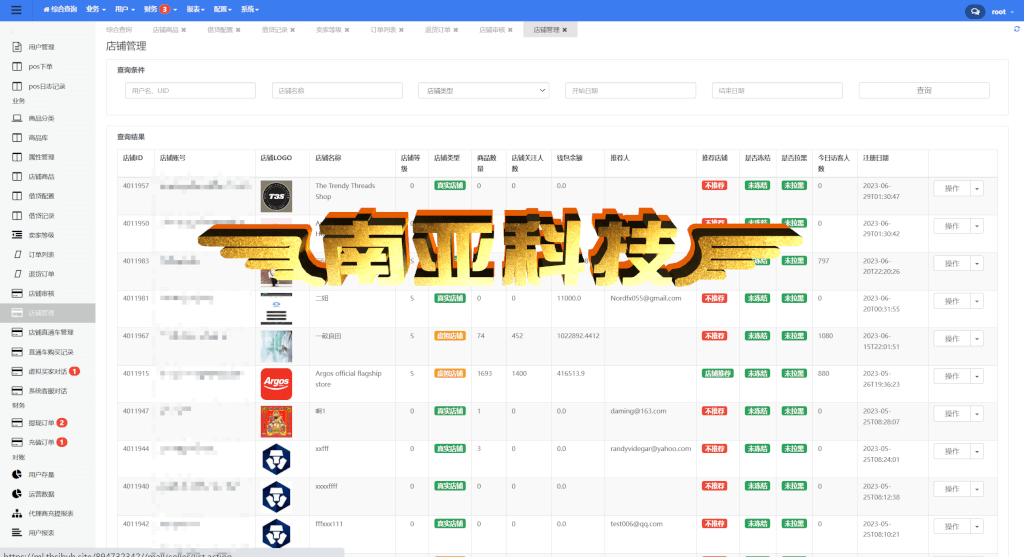The image size is (1024, 557).
Task: Open the 店铺类型 select box
Action: pos(483,91)
